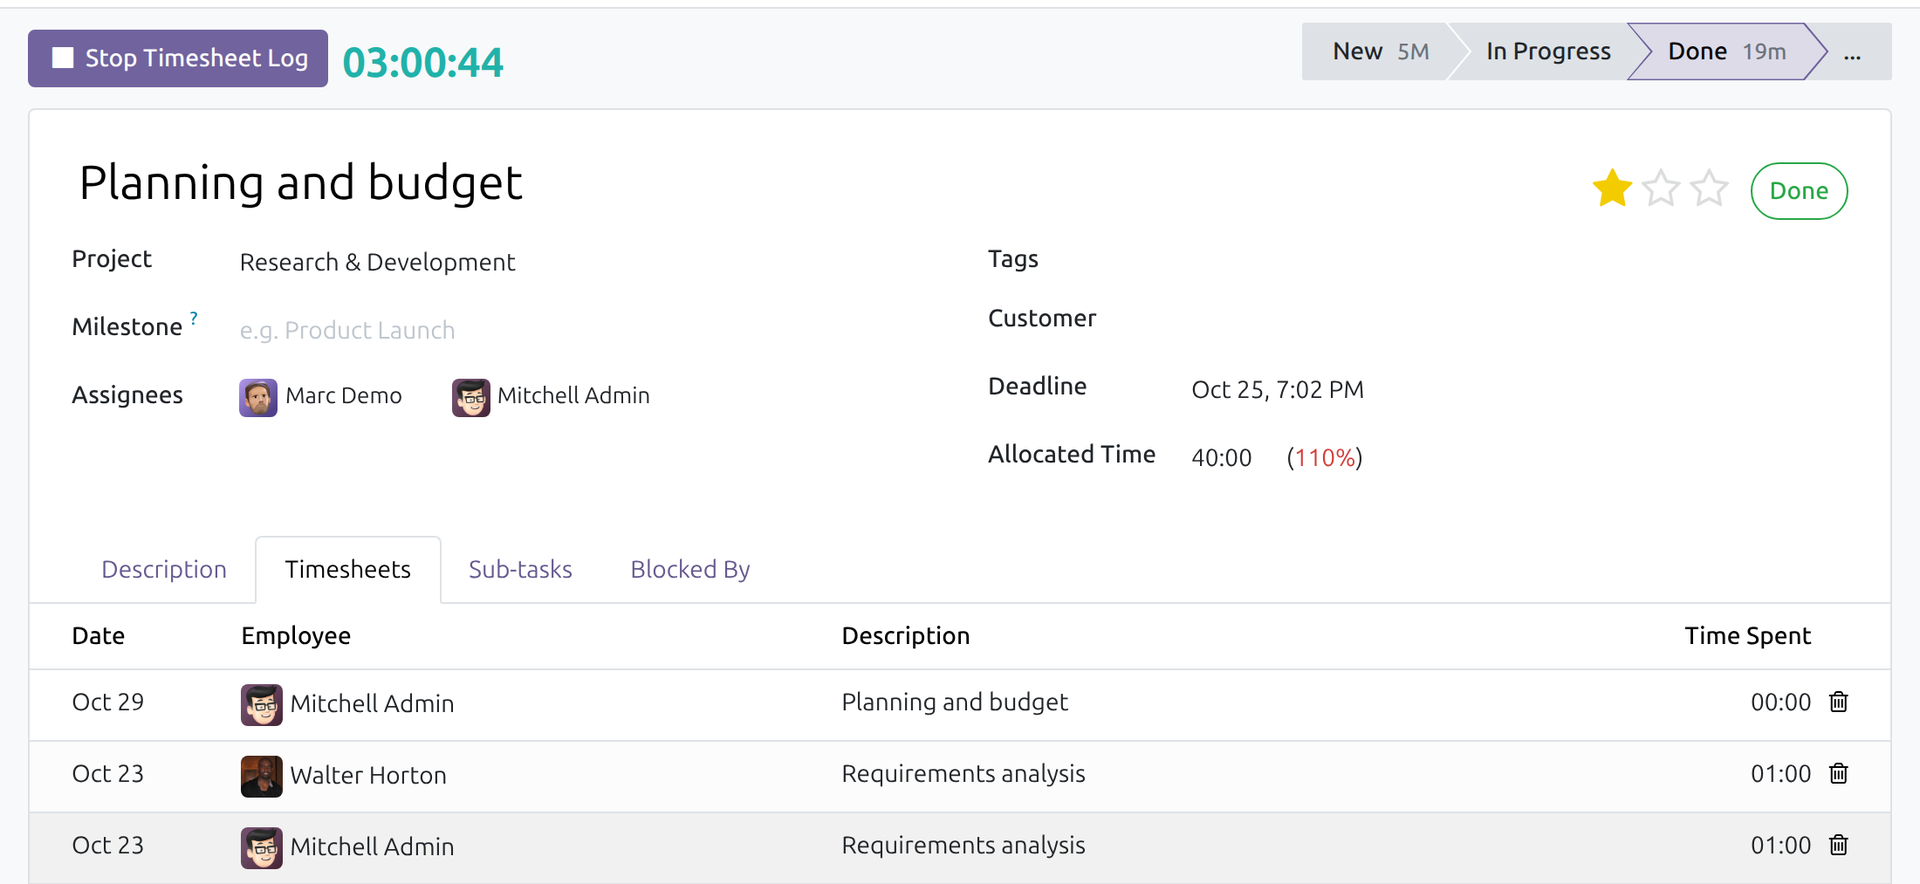The height and width of the screenshot is (884, 1920).
Task: Sort by the Description column header
Action: point(906,636)
